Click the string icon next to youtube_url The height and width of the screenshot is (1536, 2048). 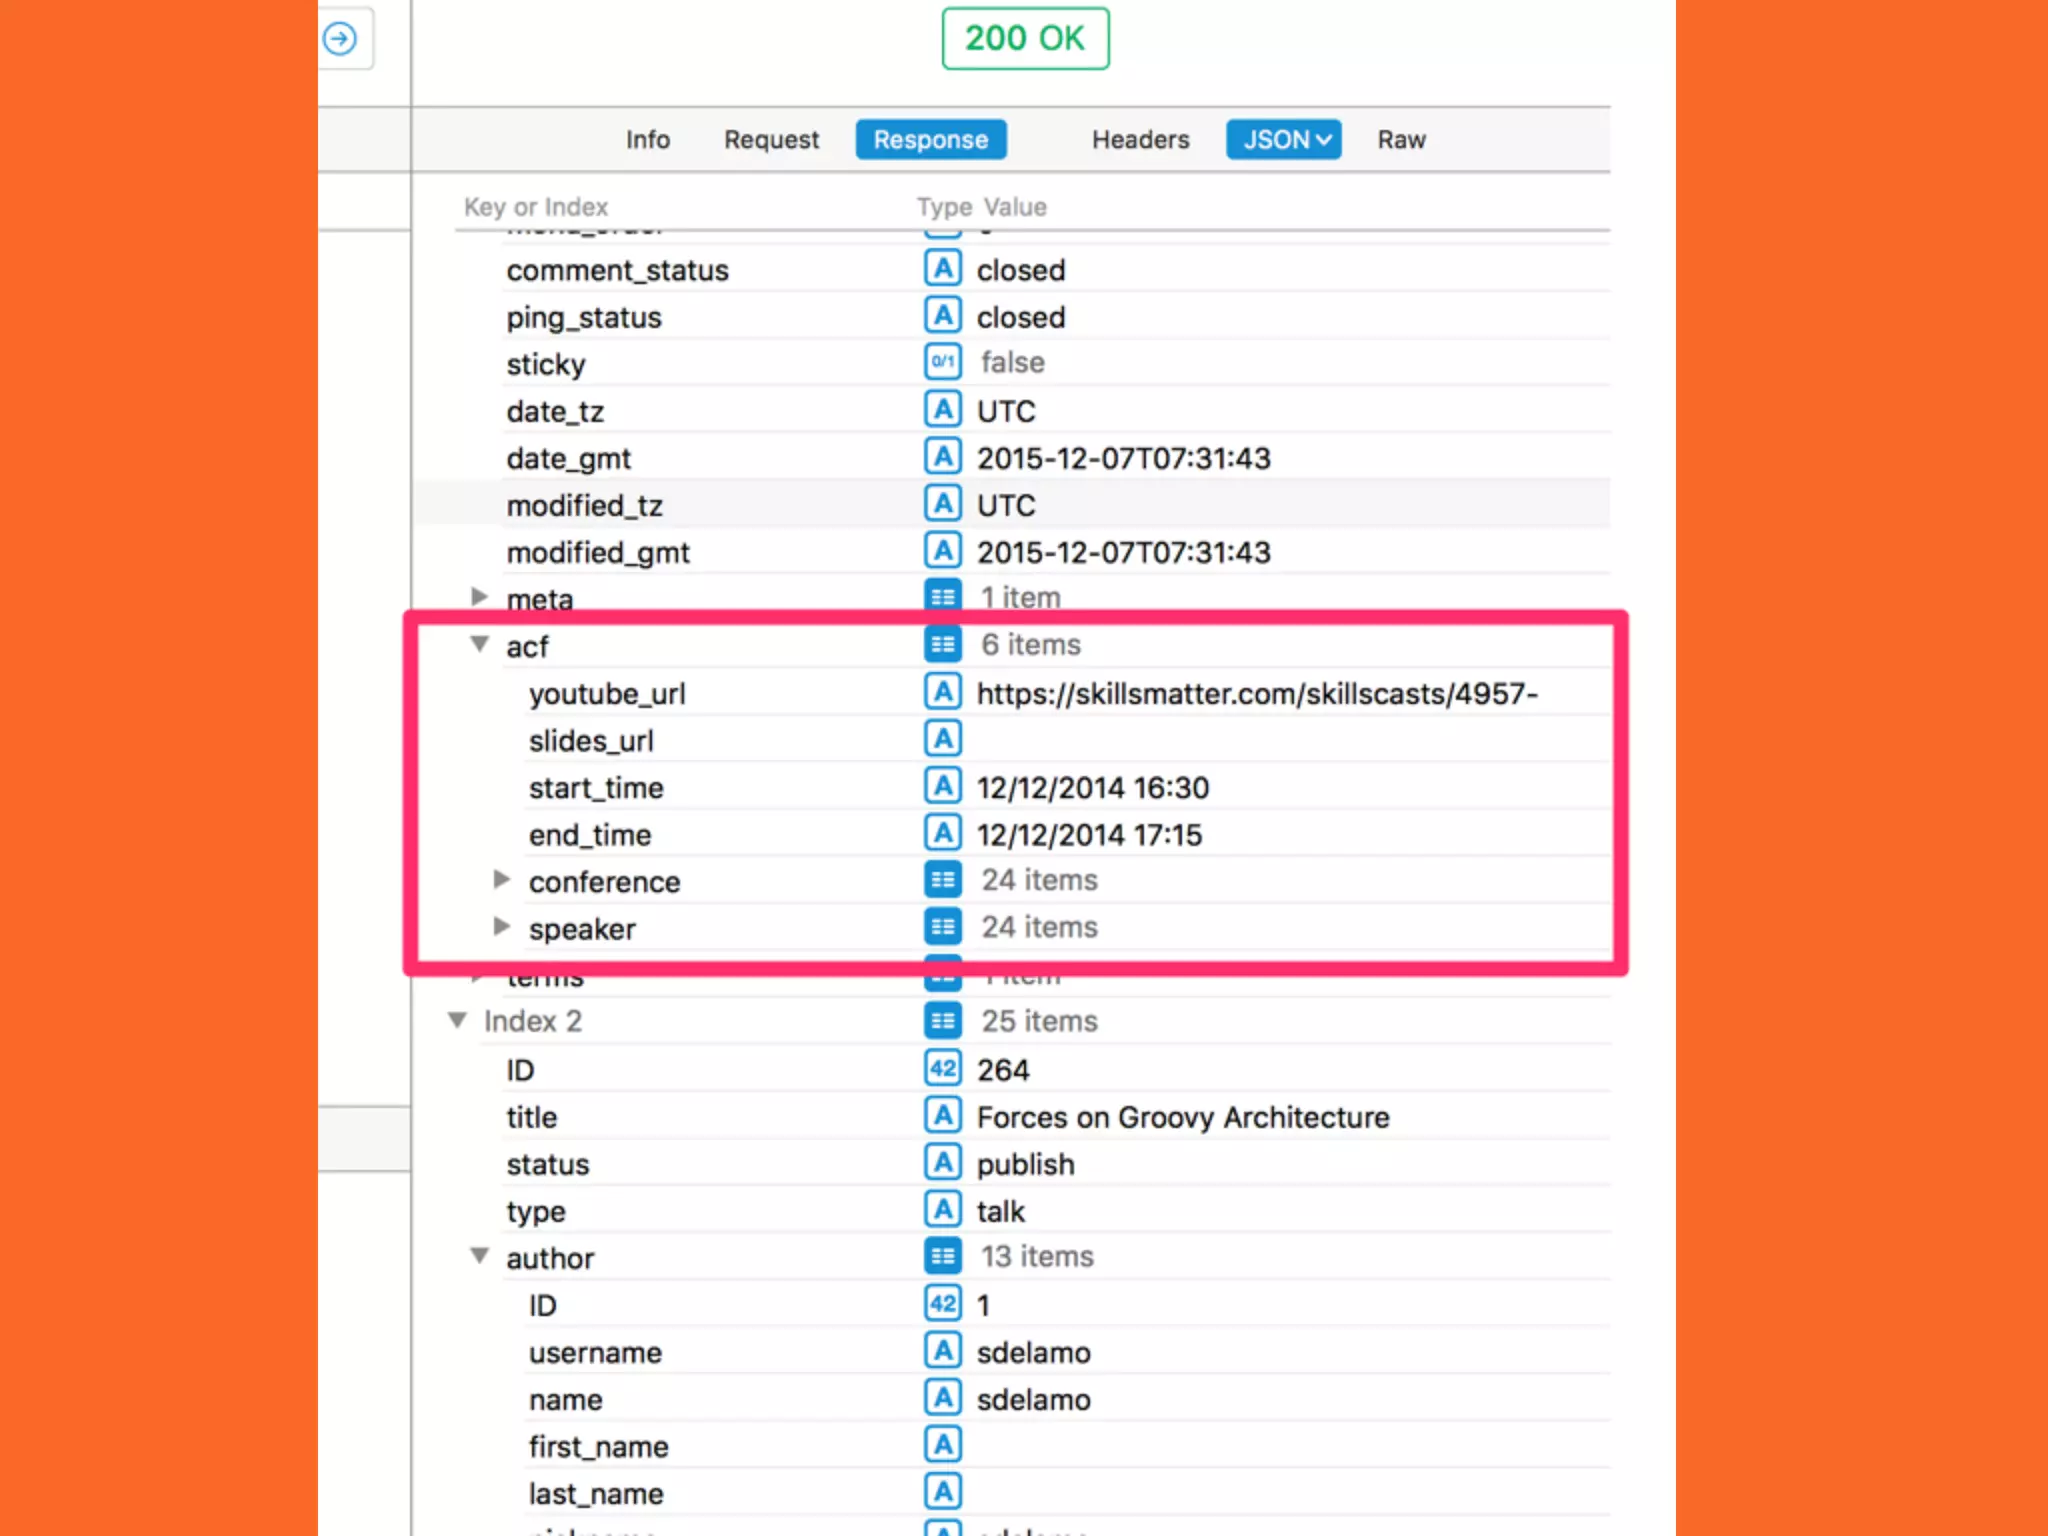click(942, 692)
